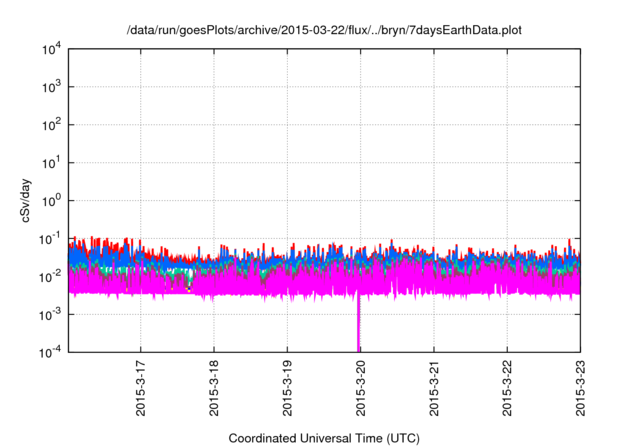This screenshot has width=640, height=448.
Task: Click the 10^-2 y-axis tick label
Action: click(x=50, y=277)
